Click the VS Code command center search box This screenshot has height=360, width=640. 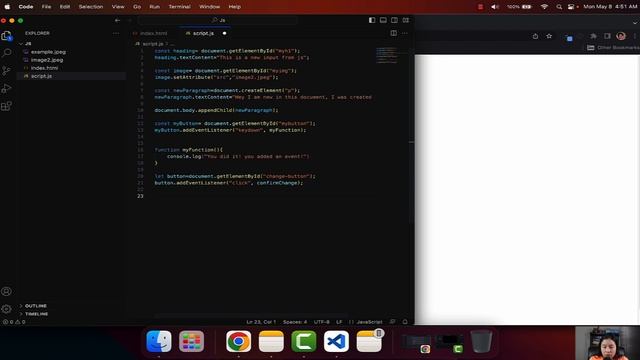click(218, 20)
